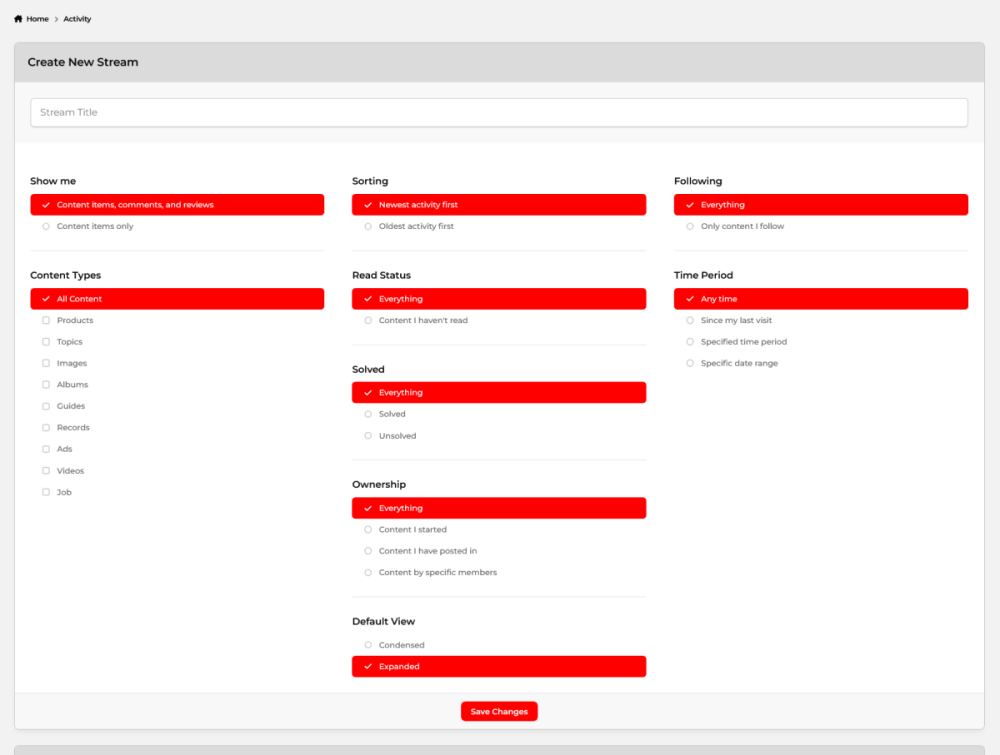Enable the Topics checkbox
Screen dimensions: 1000x755
point(68,341)
